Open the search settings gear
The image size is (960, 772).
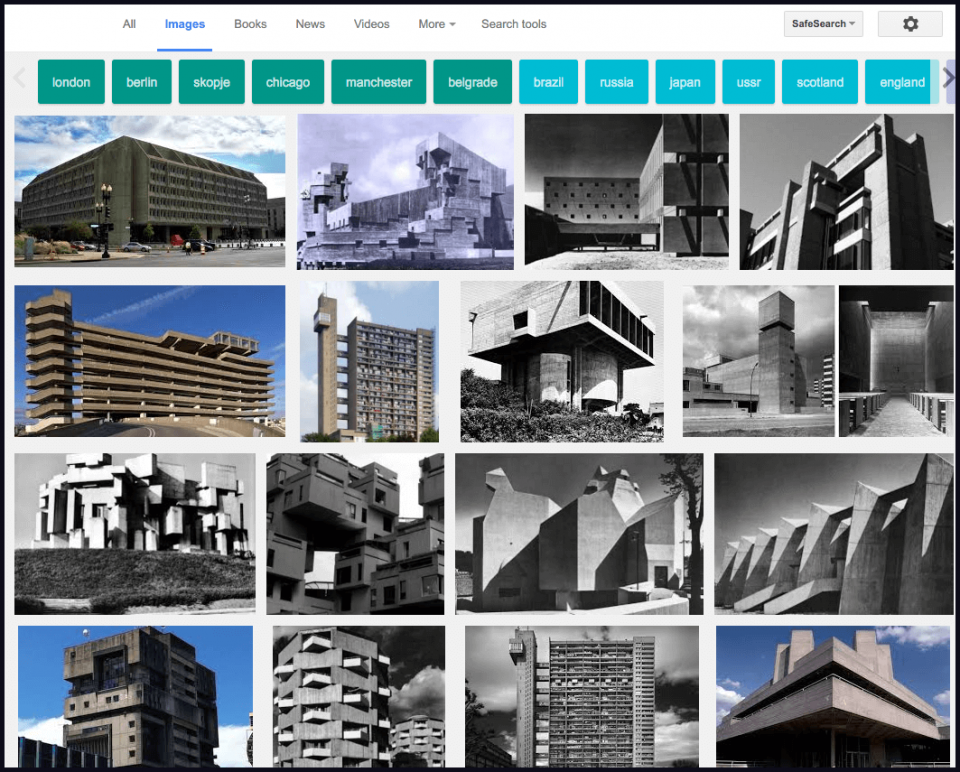[910, 23]
